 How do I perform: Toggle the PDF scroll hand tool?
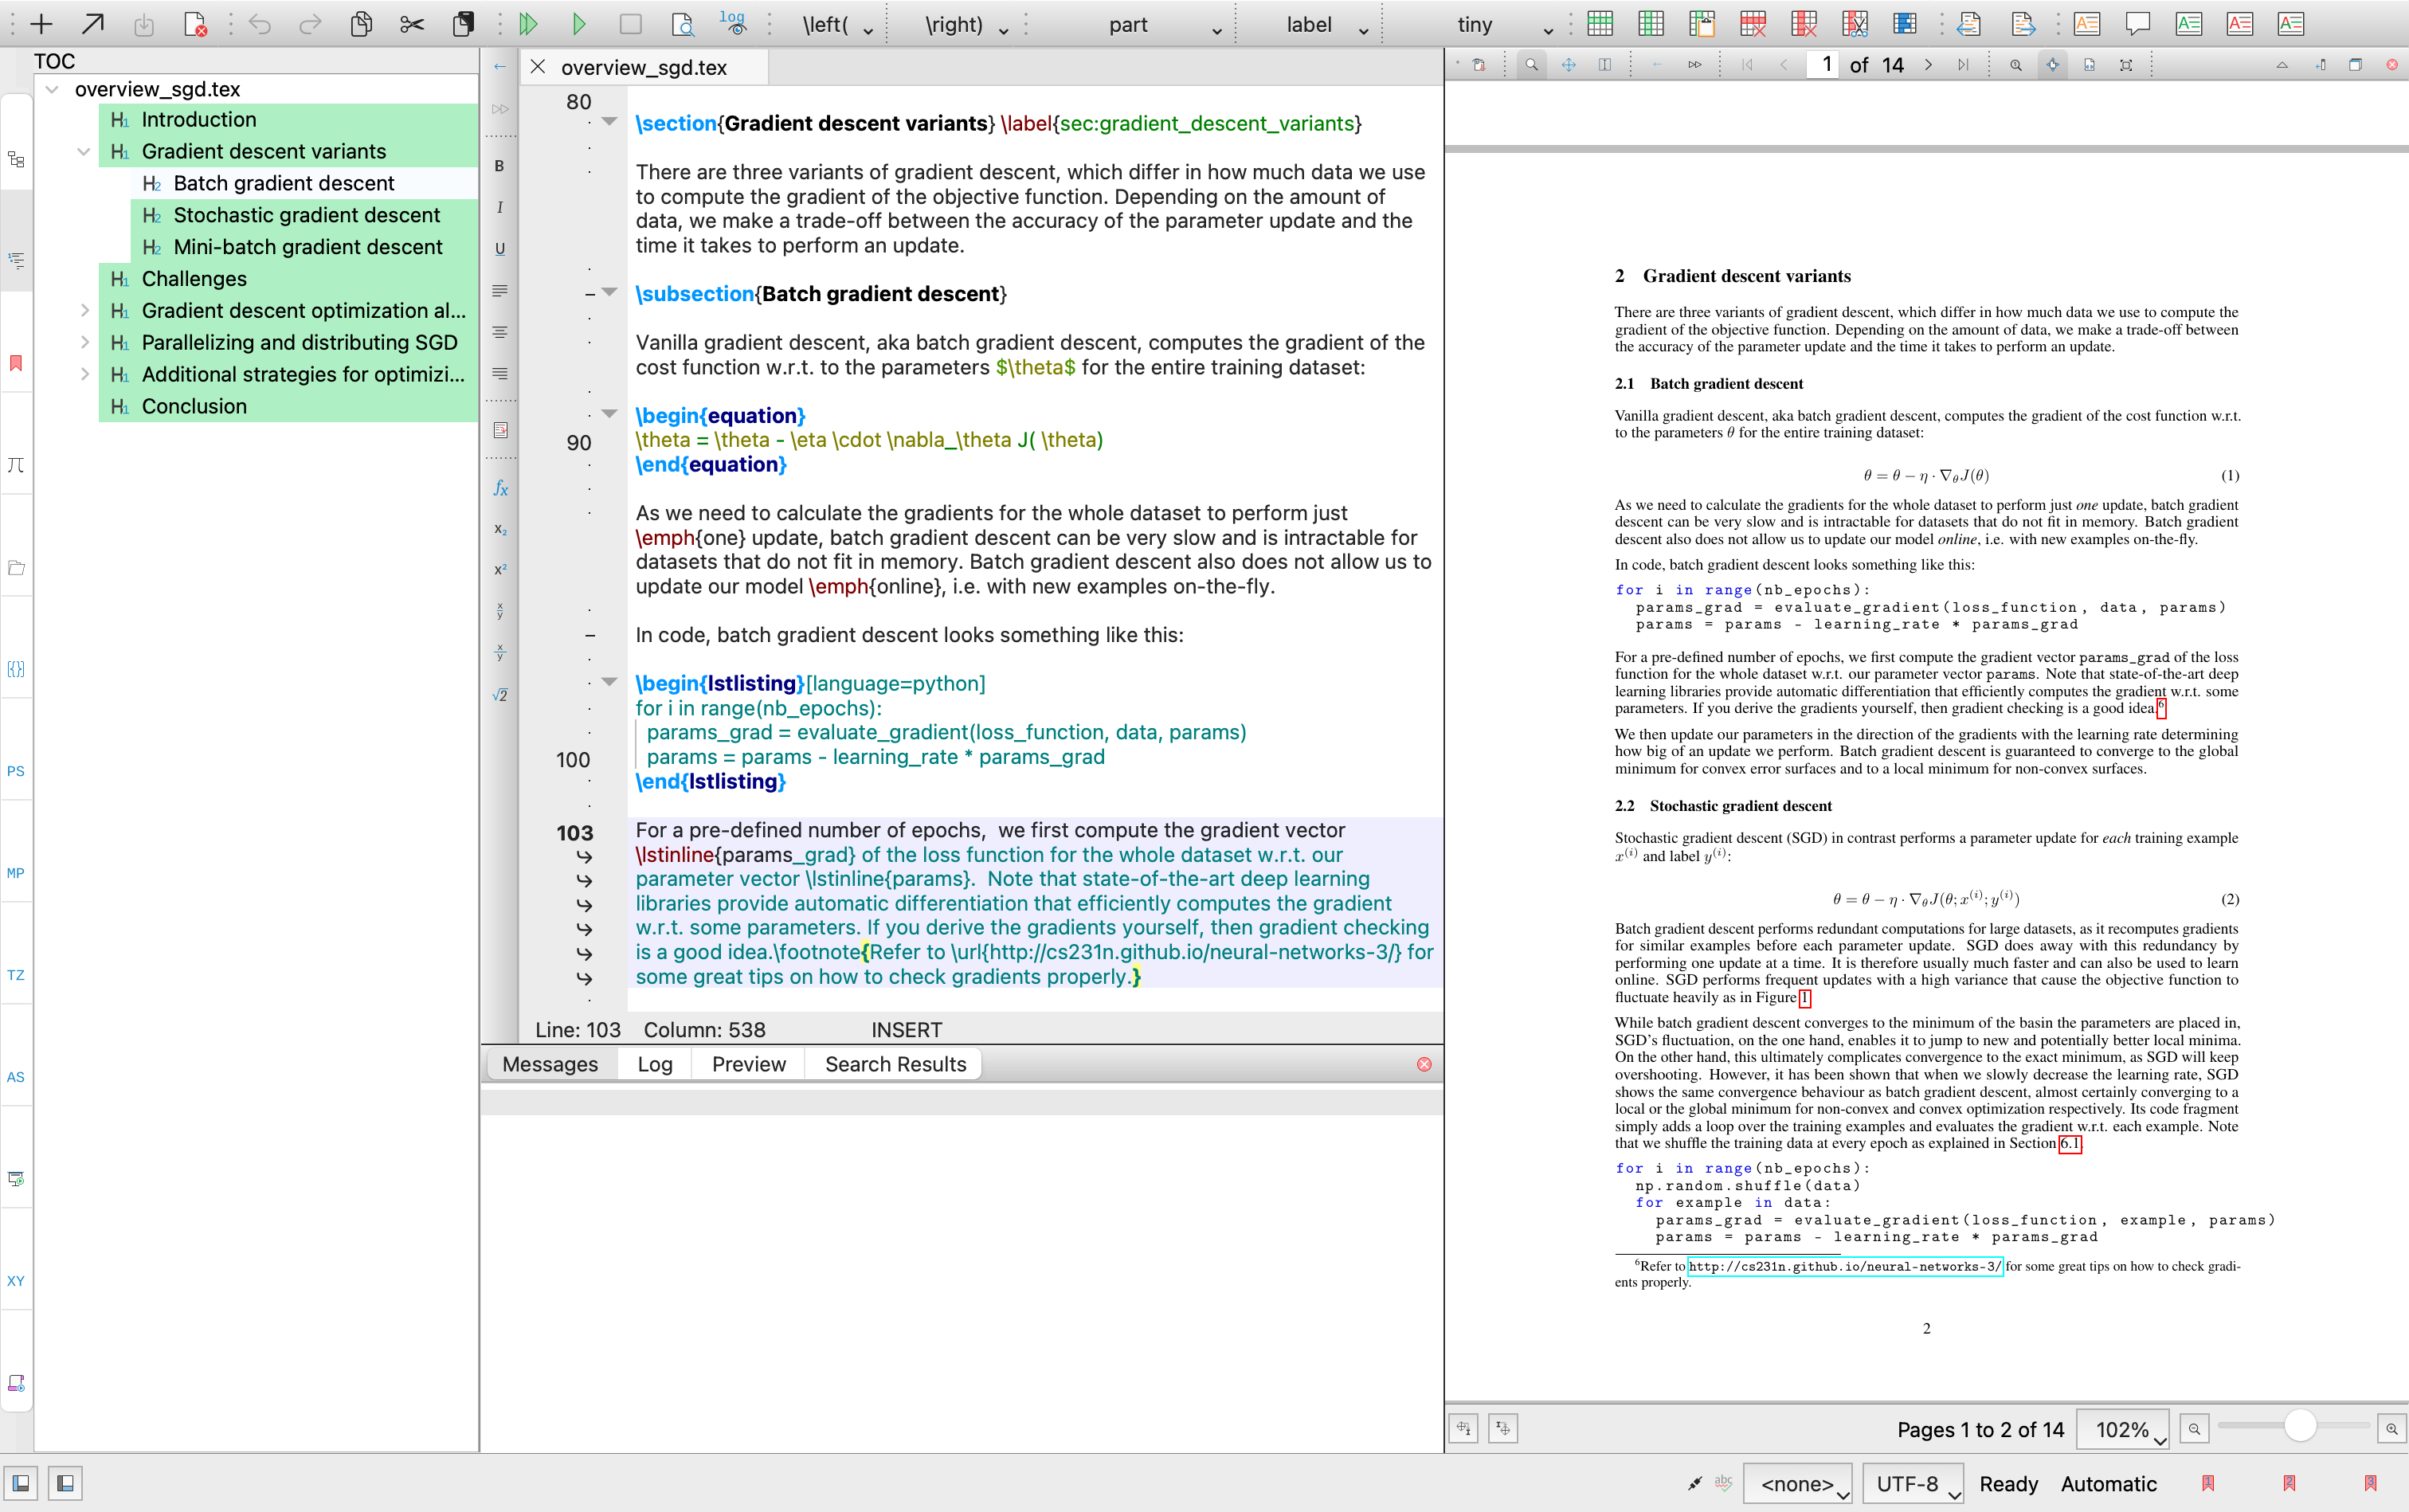1568,65
